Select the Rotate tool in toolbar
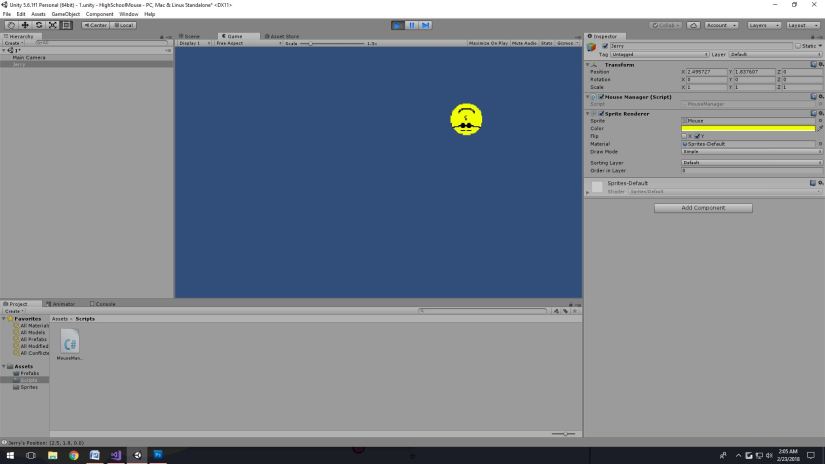The width and height of the screenshot is (825, 464). (39, 25)
